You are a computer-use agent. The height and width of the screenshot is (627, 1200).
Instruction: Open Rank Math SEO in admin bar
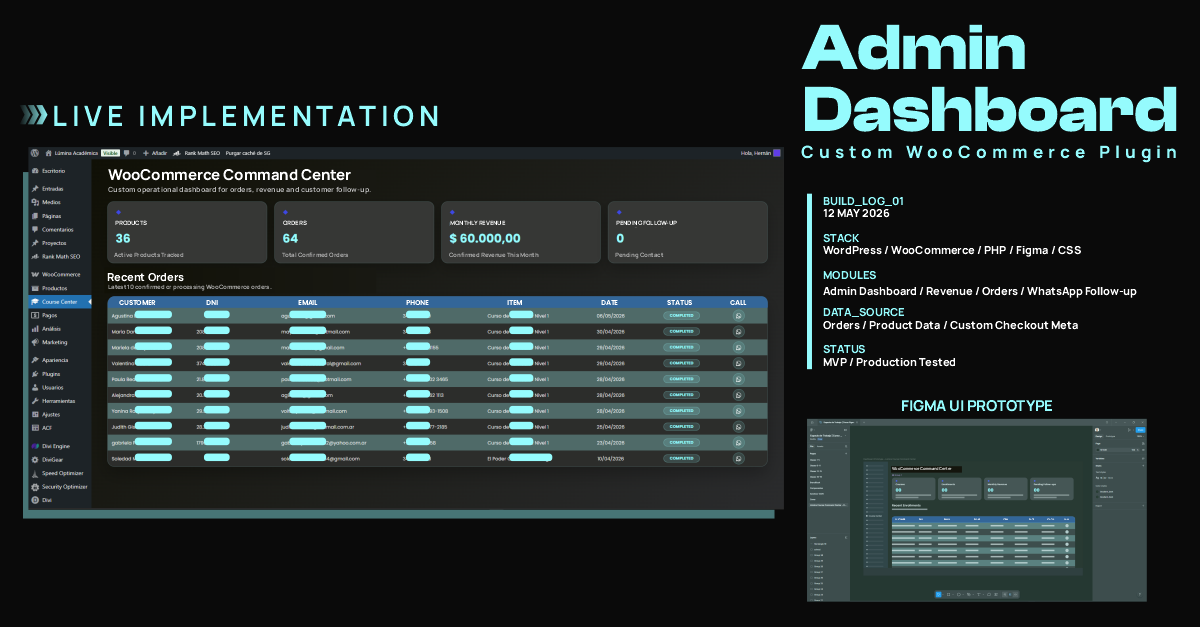coord(196,153)
